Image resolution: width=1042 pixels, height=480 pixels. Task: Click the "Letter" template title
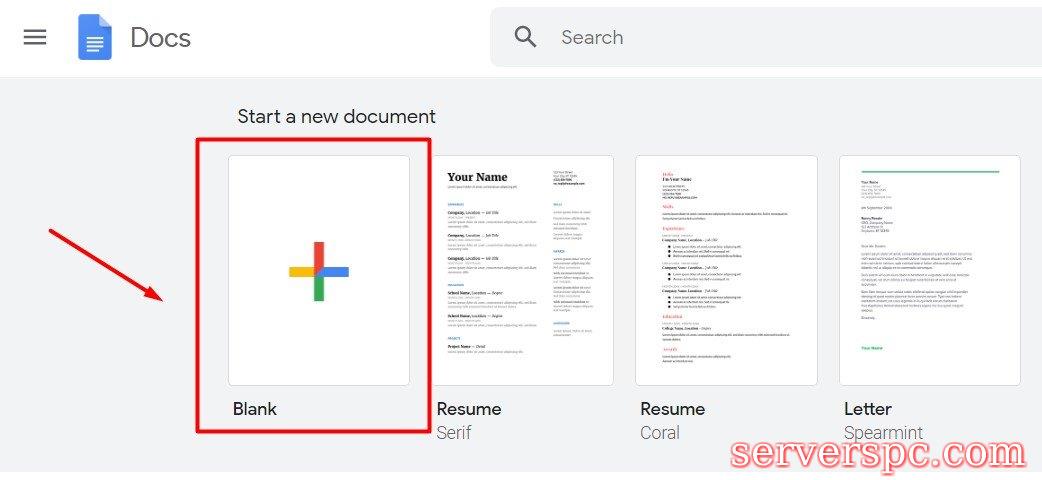pos(867,409)
